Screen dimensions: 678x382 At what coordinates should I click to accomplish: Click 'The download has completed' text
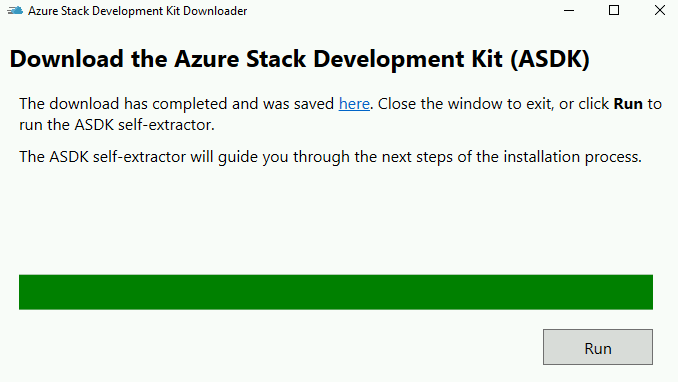point(124,104)
